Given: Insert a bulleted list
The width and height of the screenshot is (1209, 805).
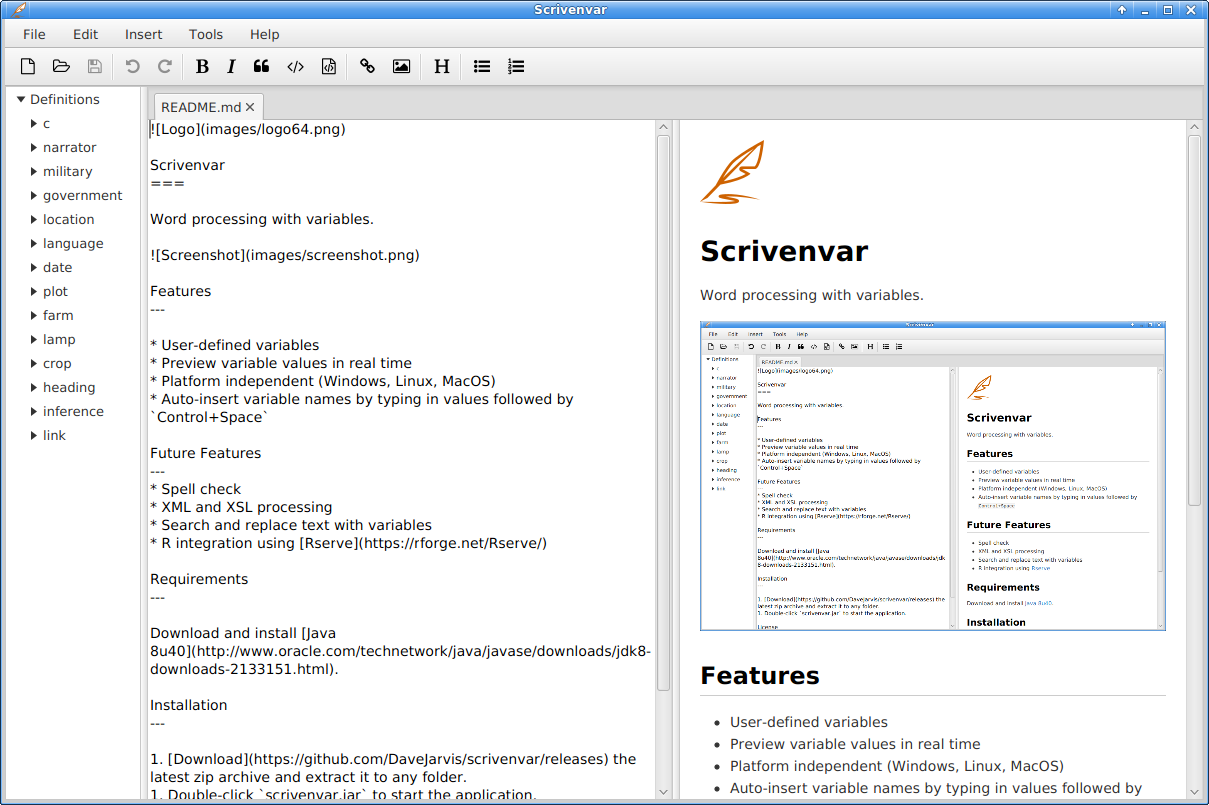Looking at the screenshot, I should 482,67.
